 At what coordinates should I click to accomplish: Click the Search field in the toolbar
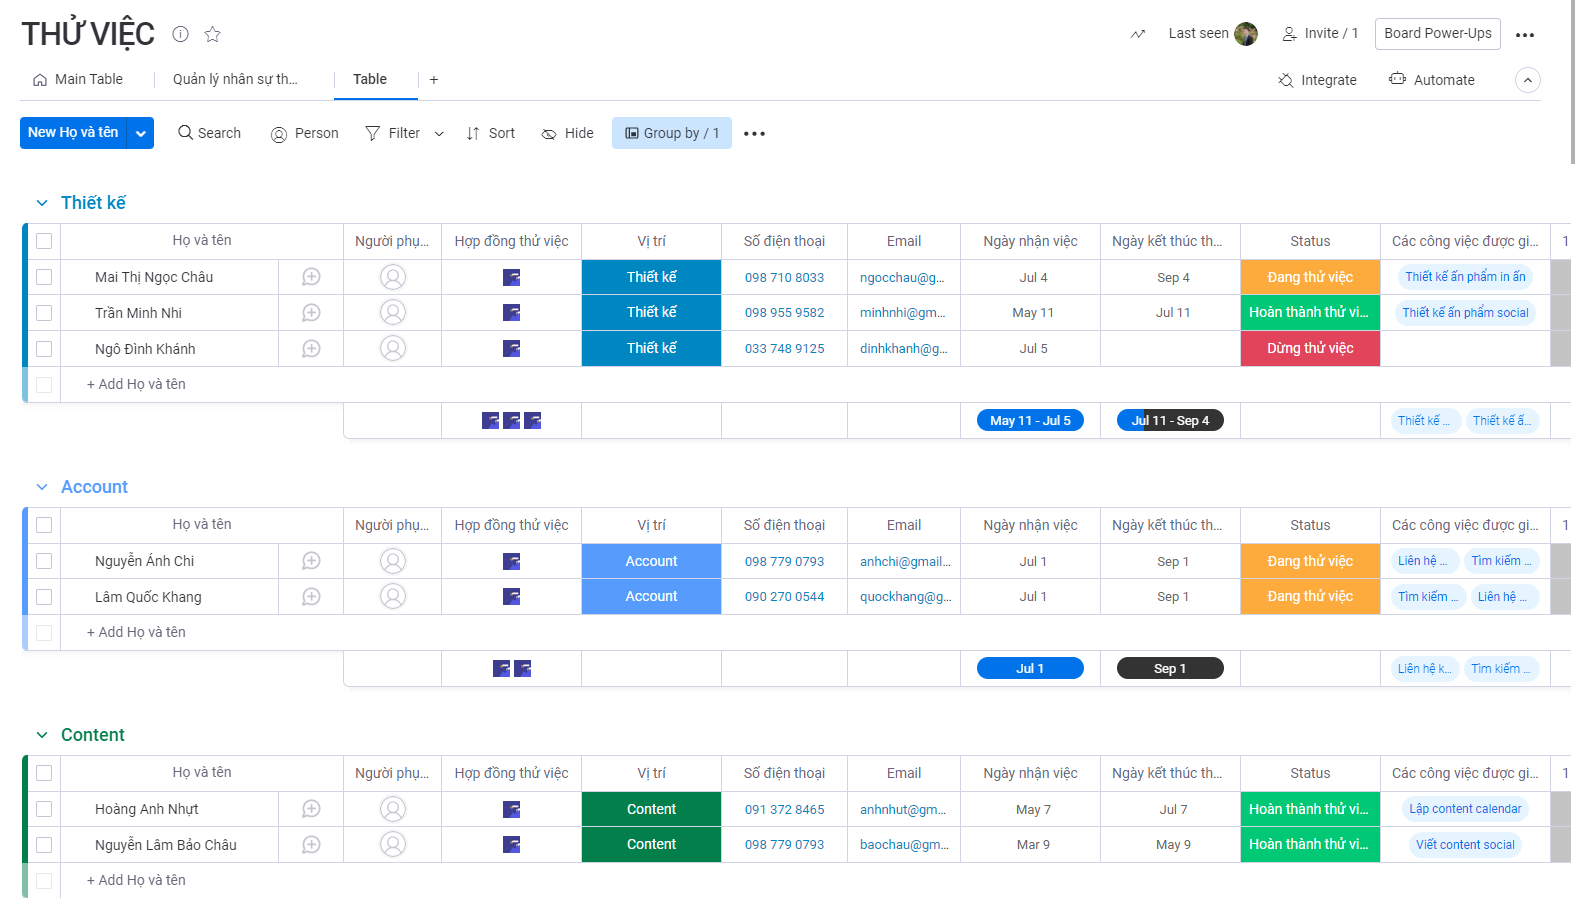pyautogui.click(x=209, y=133)
